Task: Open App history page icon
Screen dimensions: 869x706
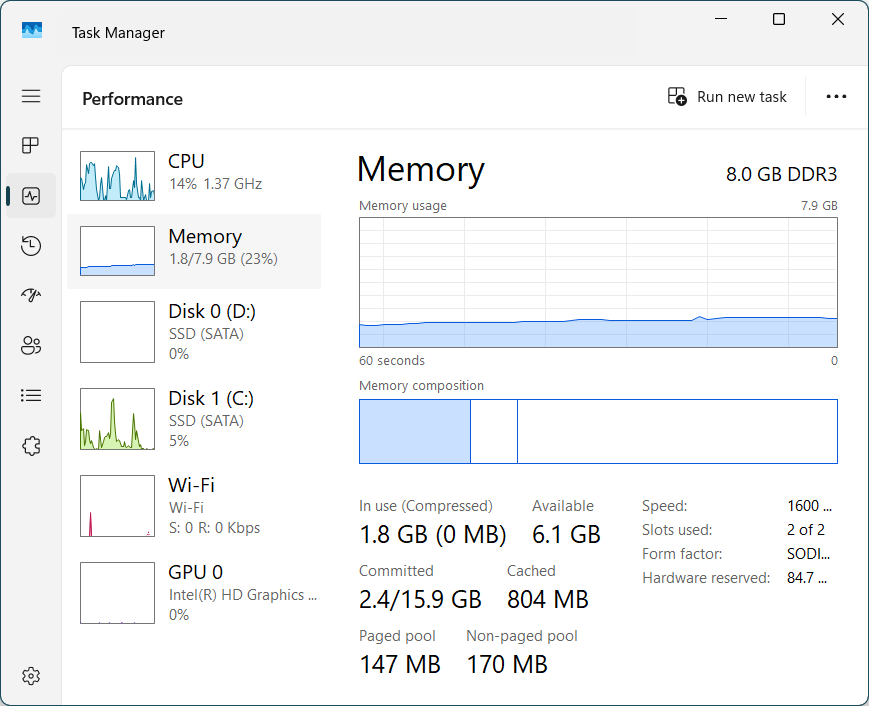Action: 31,246
